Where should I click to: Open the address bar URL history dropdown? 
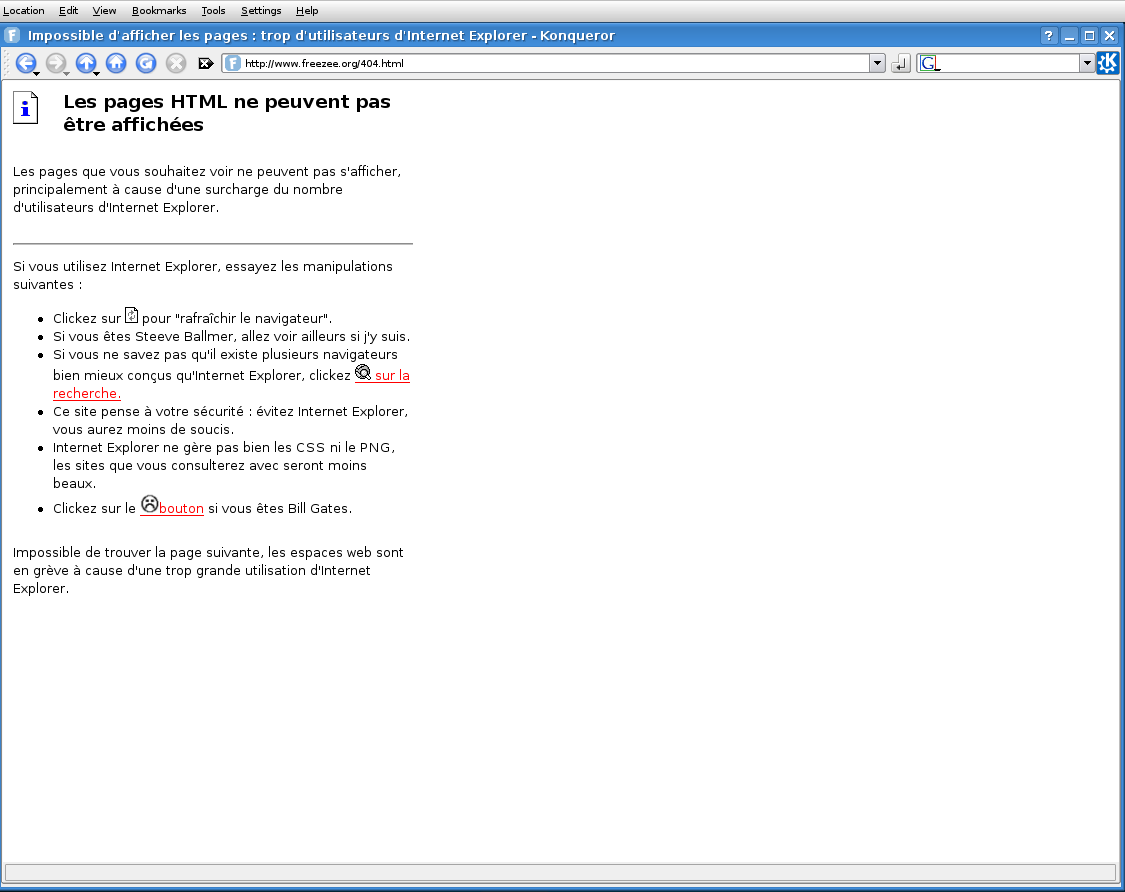click(877, 63)
